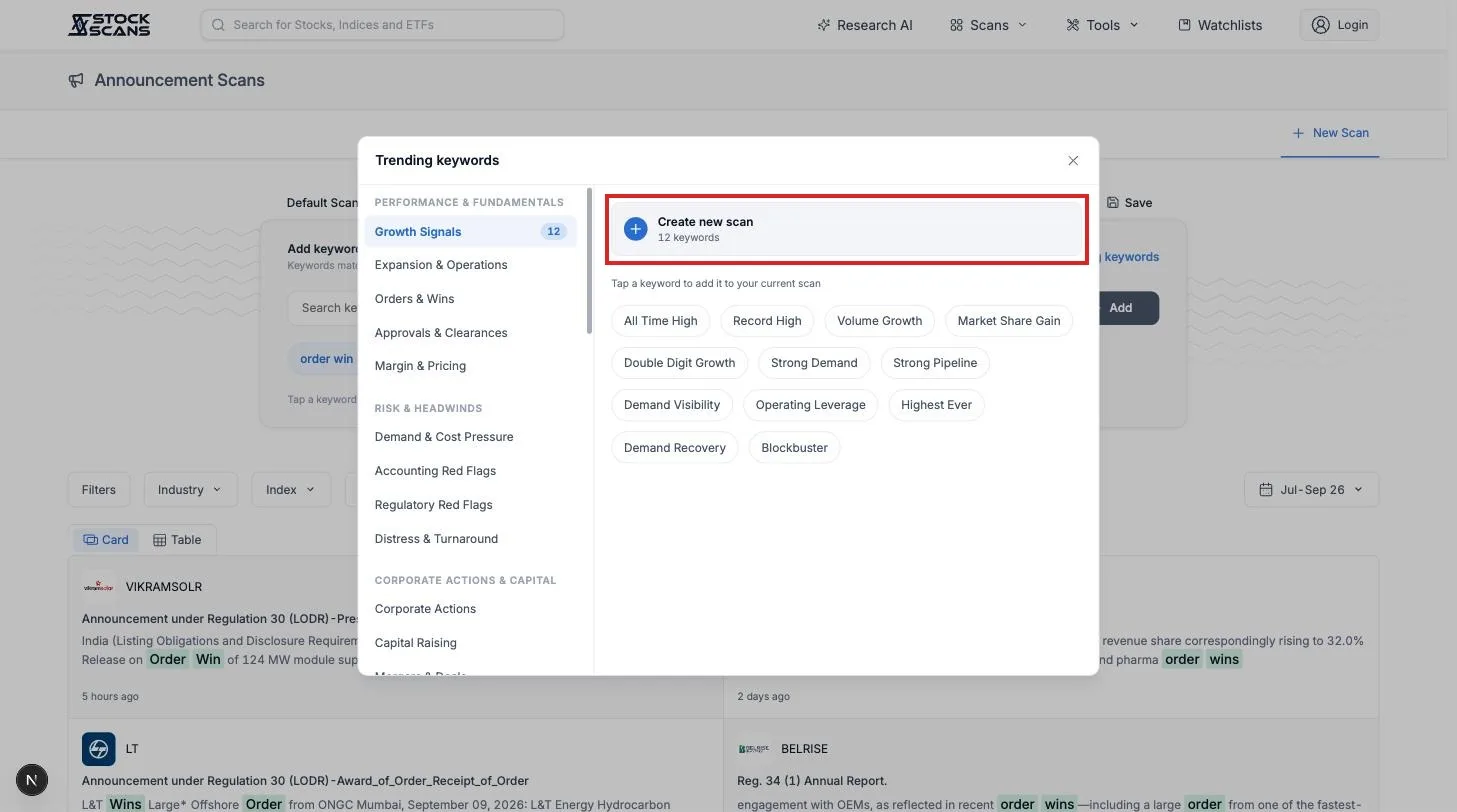The image size is (1457, 812).
Task: Expand the Scans menu
Action: pos(988,25)
